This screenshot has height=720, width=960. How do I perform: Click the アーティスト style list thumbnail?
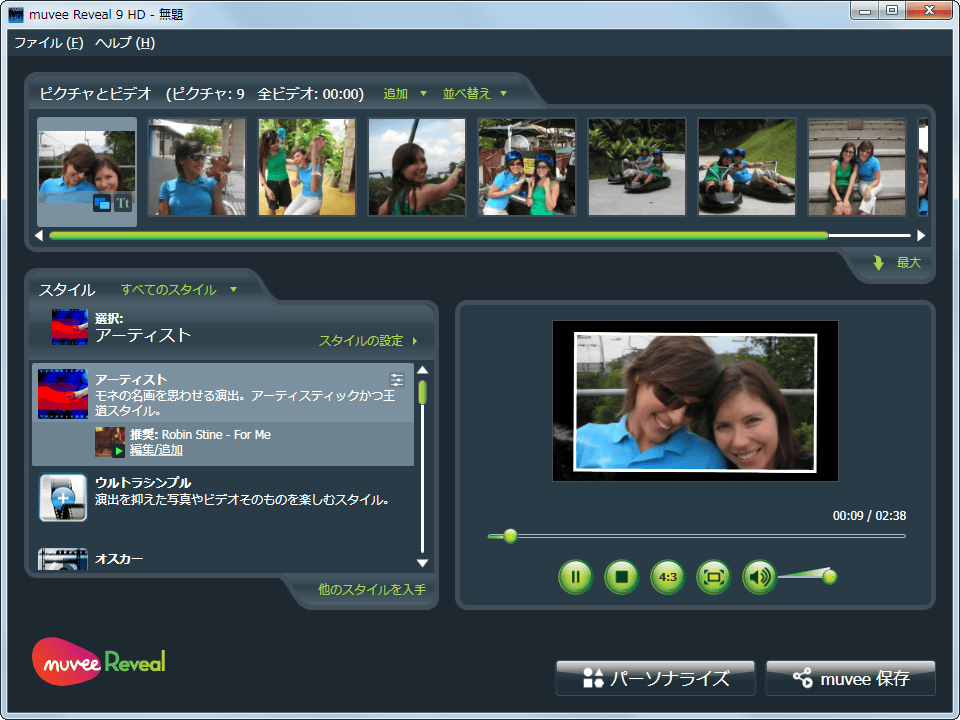[x=62, y=394]
